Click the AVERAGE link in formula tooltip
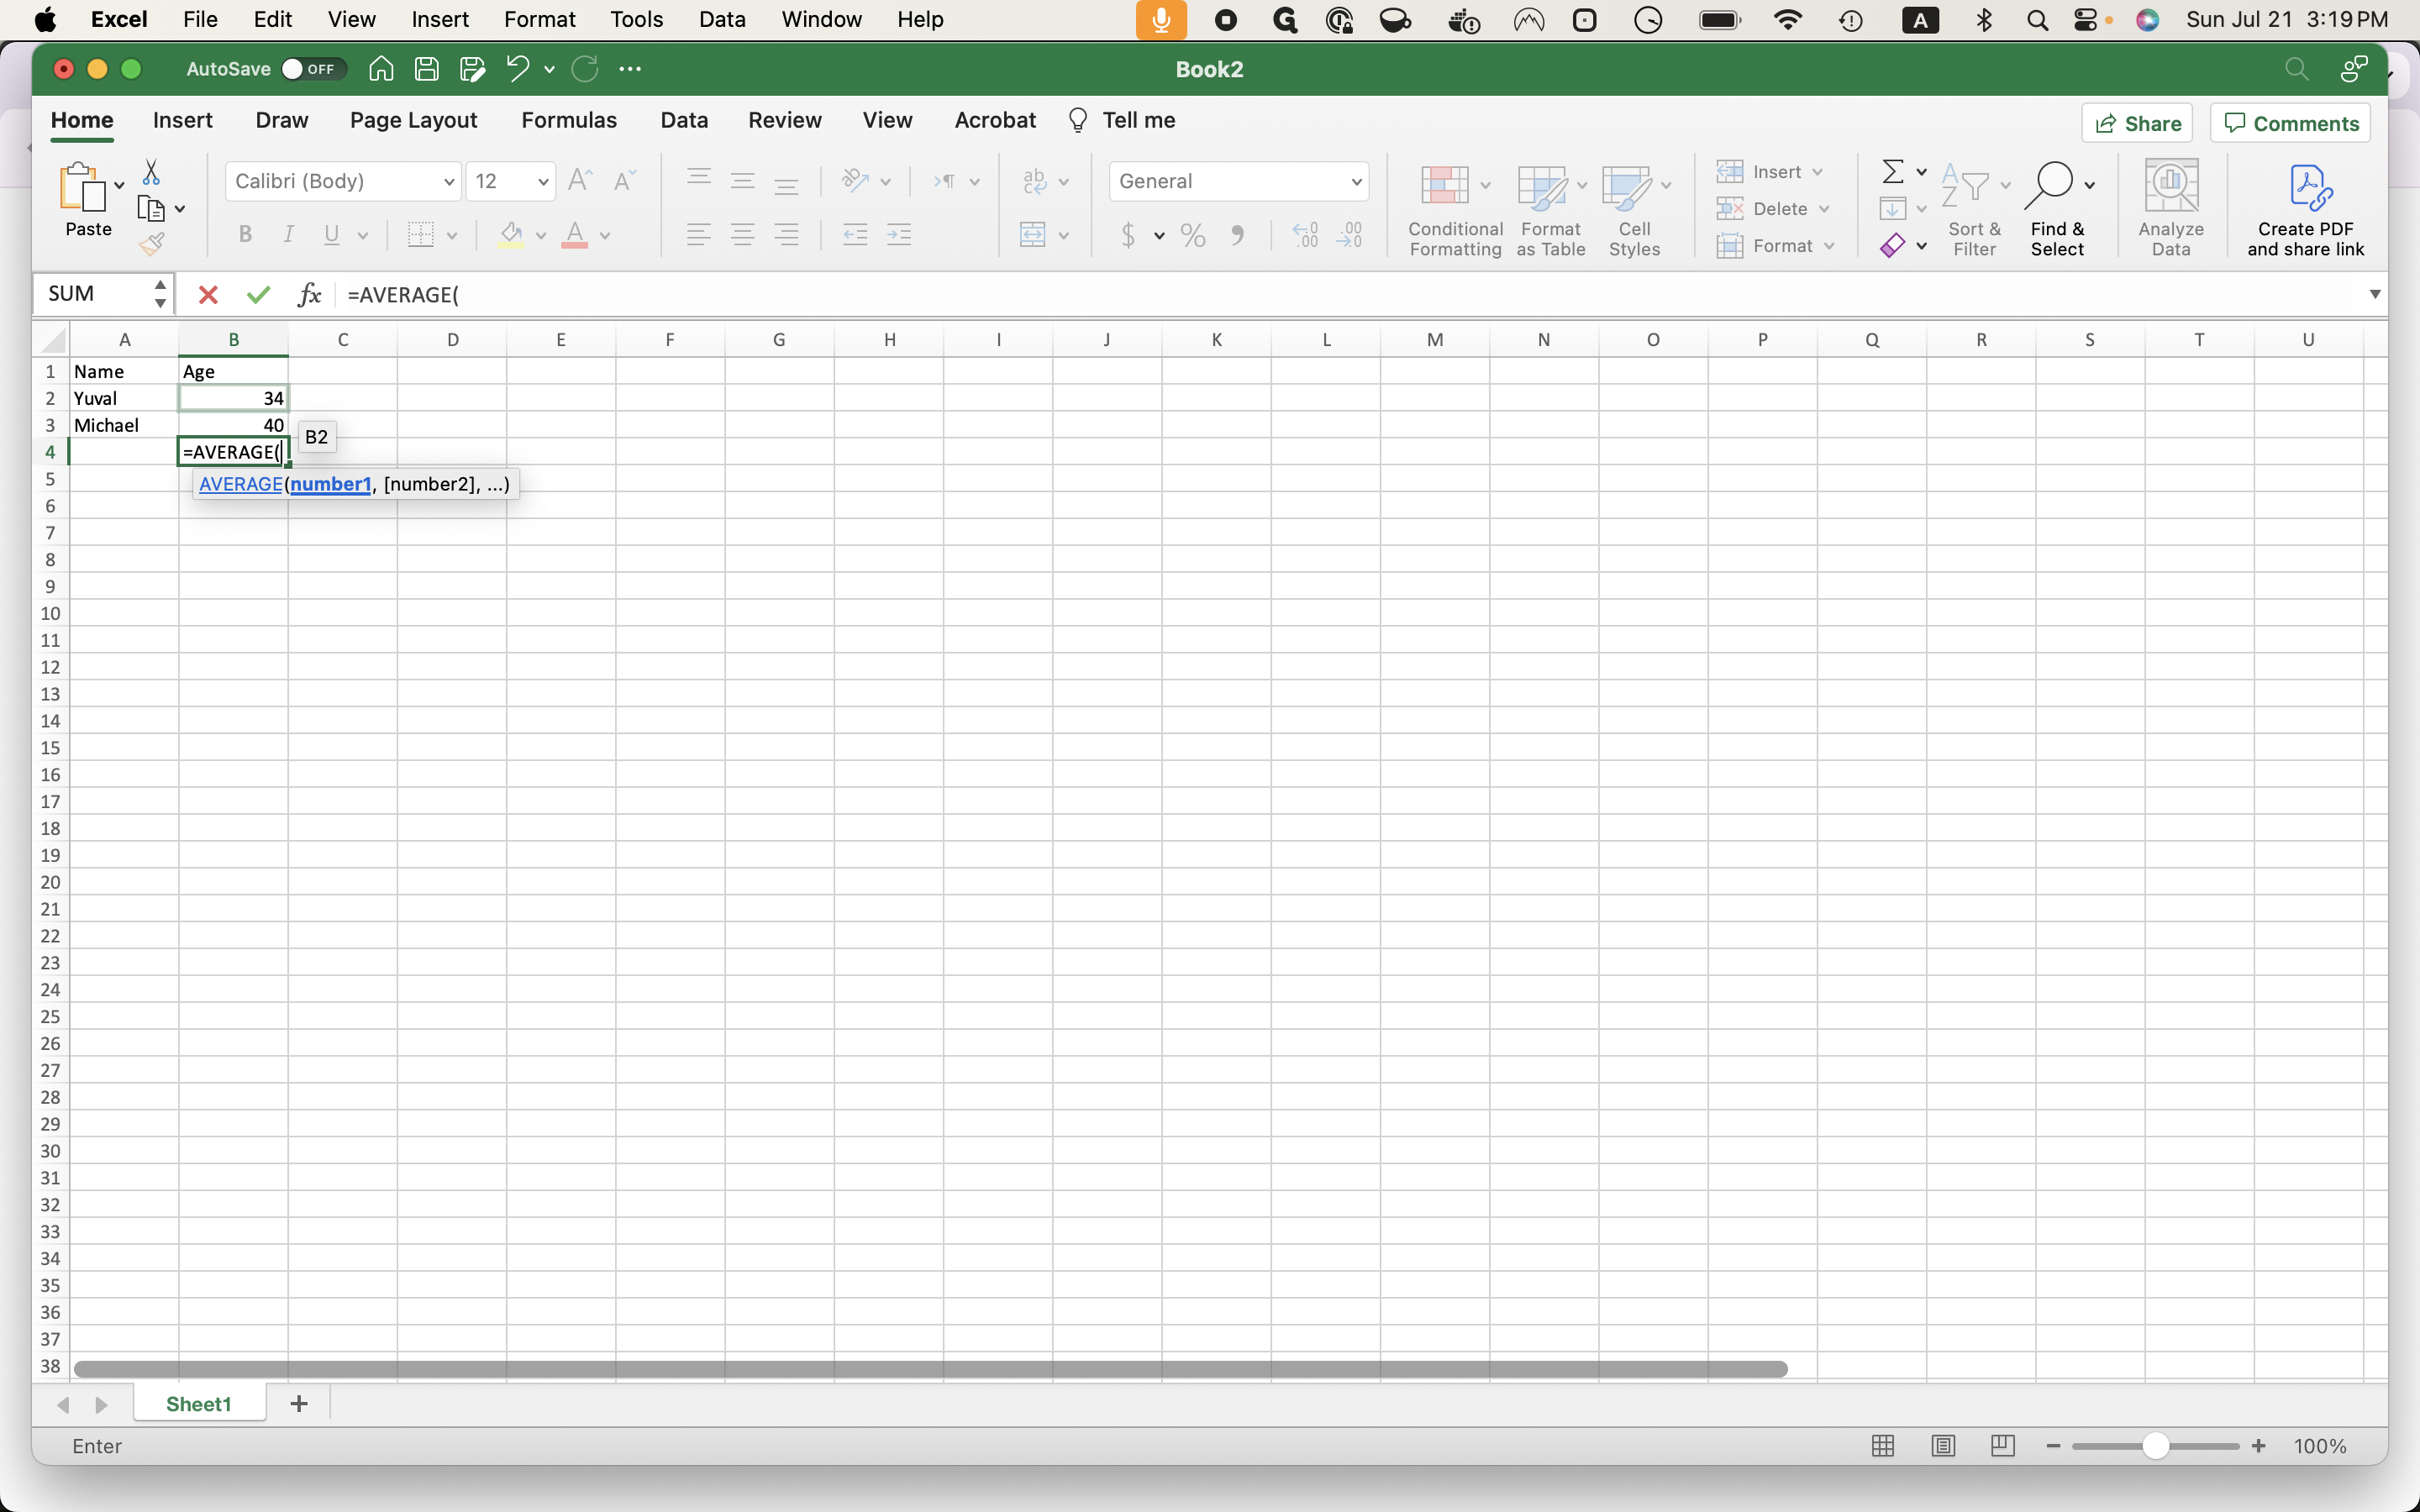Viewport: 2420px width, 1512px height. (x=240, y=484)
